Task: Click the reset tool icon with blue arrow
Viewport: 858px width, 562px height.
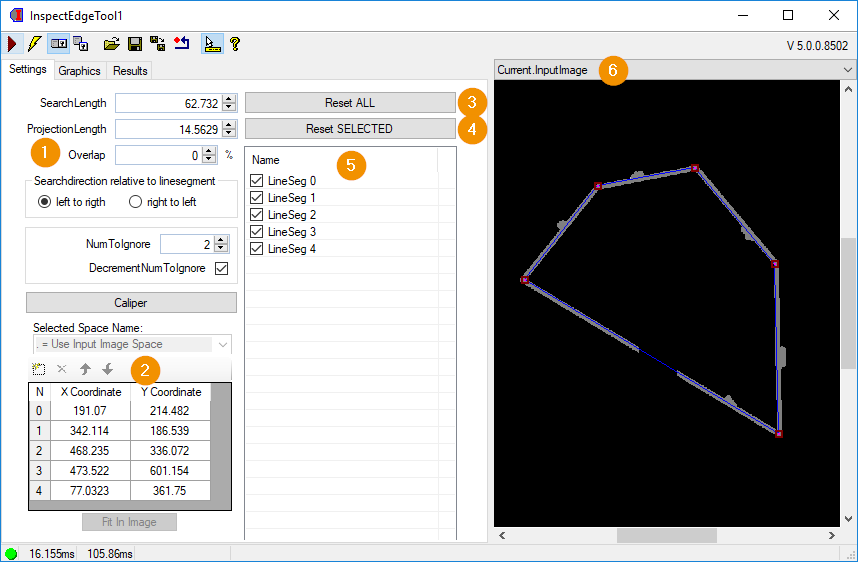Action: (182, 43)
